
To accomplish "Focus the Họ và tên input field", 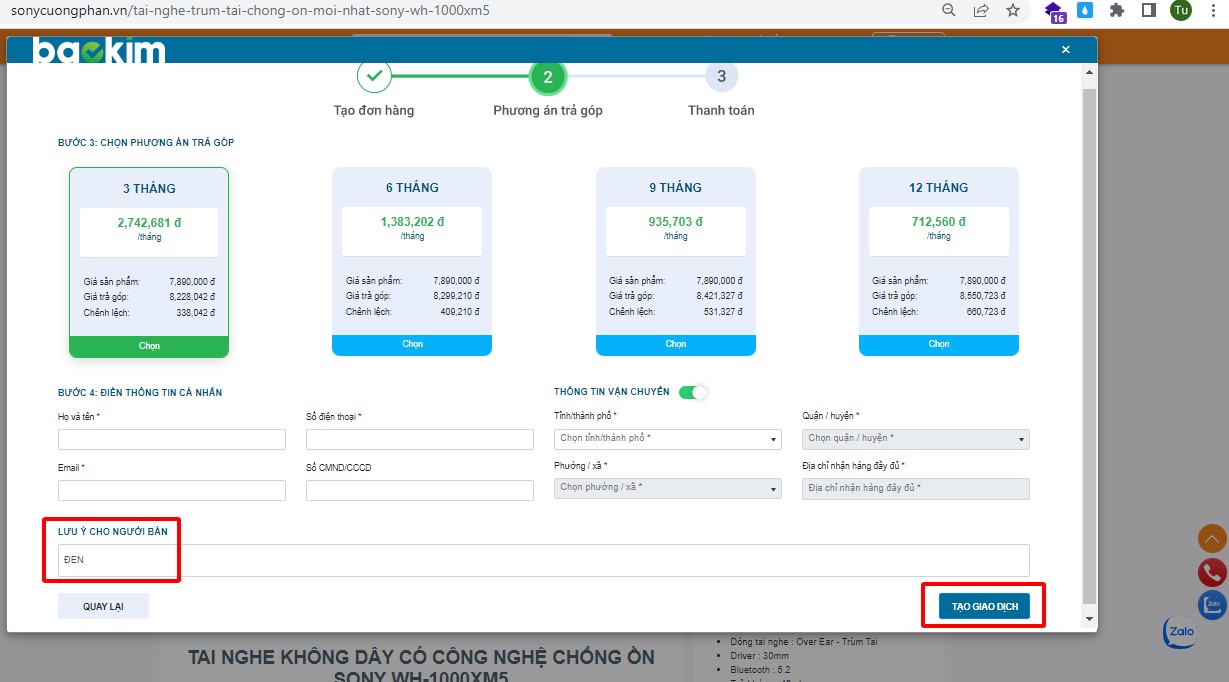I will click(172, 439).
